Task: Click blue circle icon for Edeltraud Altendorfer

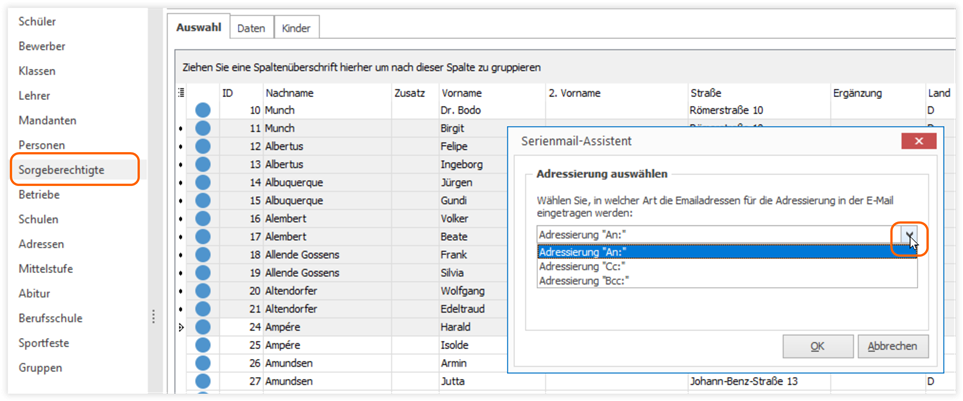Action: tap(203, 308)
